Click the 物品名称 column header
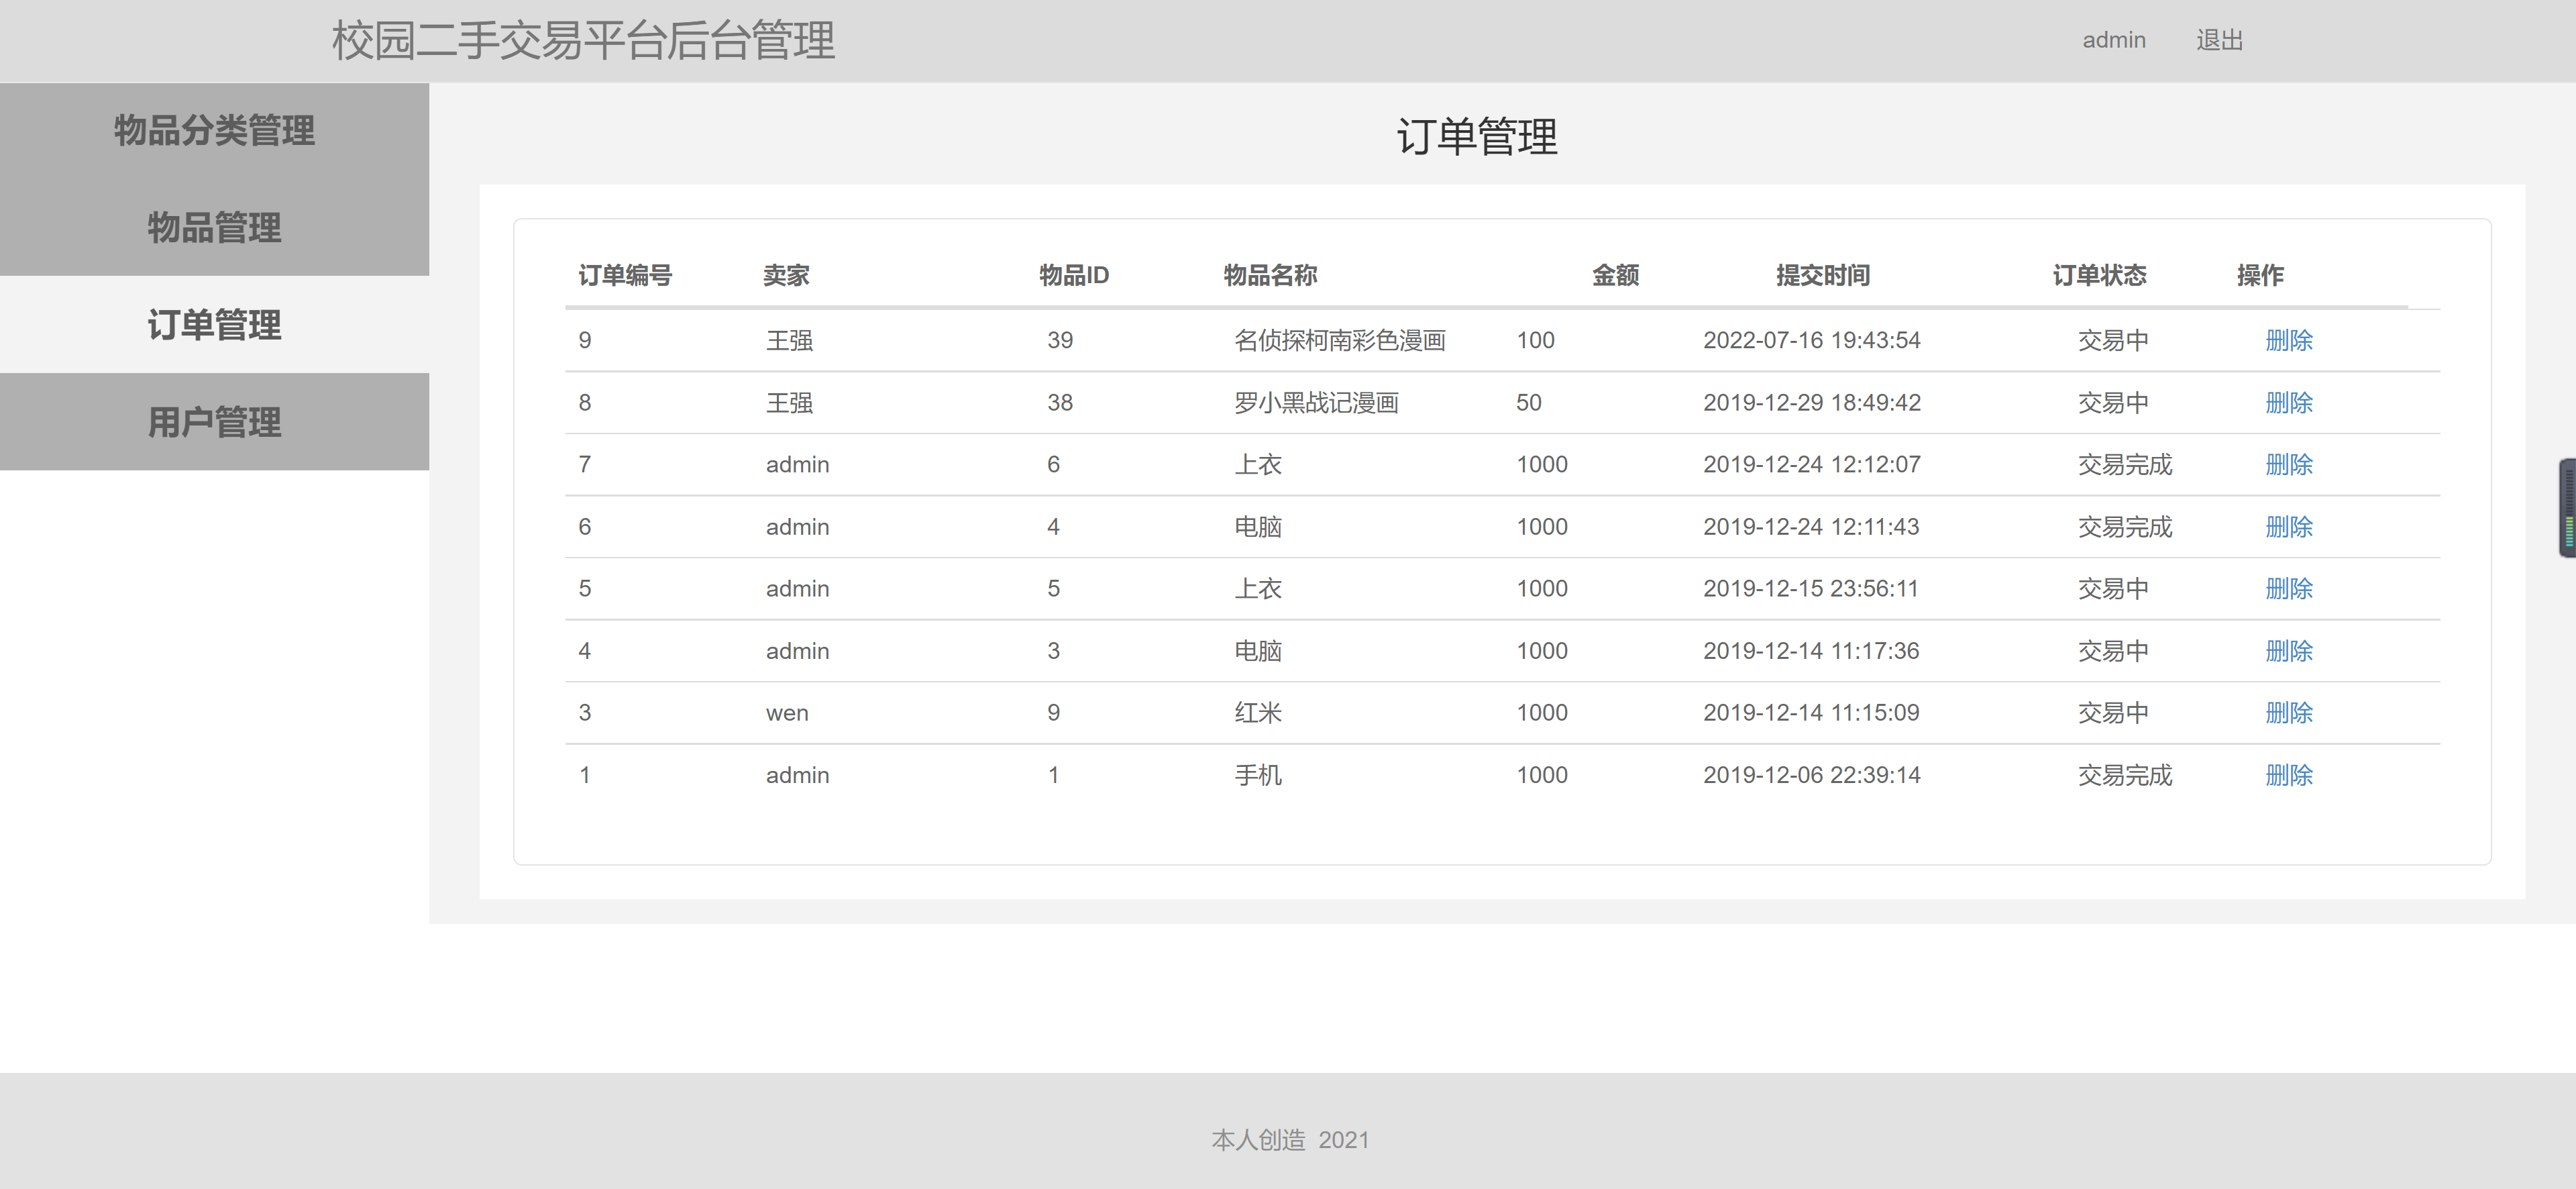 pos(1270,275)
